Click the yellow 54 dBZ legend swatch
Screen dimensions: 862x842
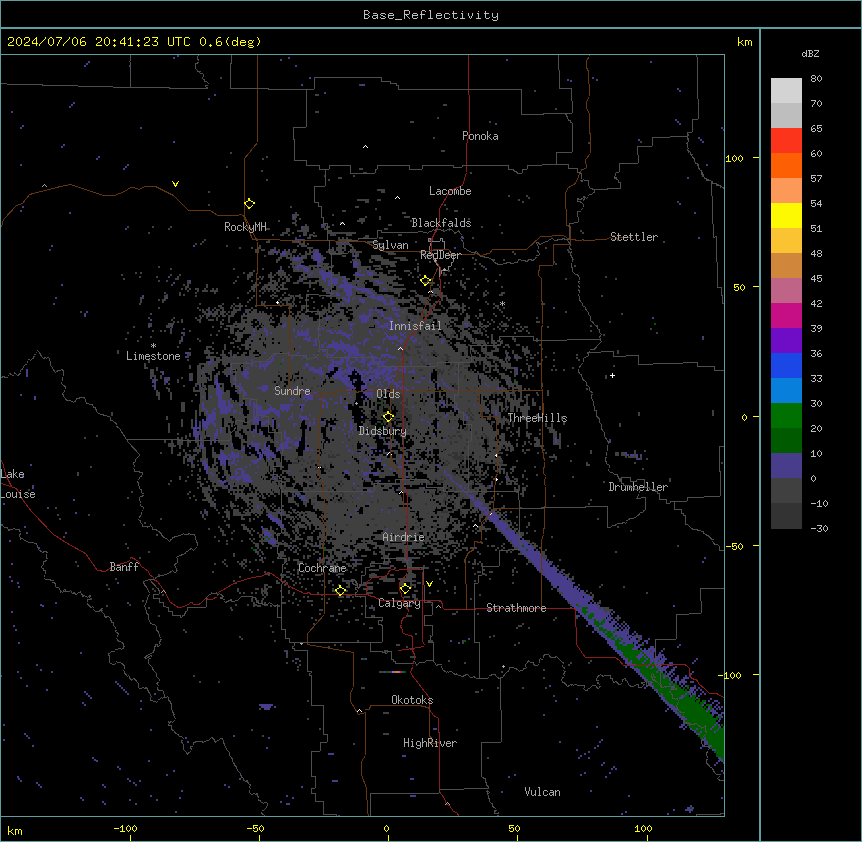point(786,215)
